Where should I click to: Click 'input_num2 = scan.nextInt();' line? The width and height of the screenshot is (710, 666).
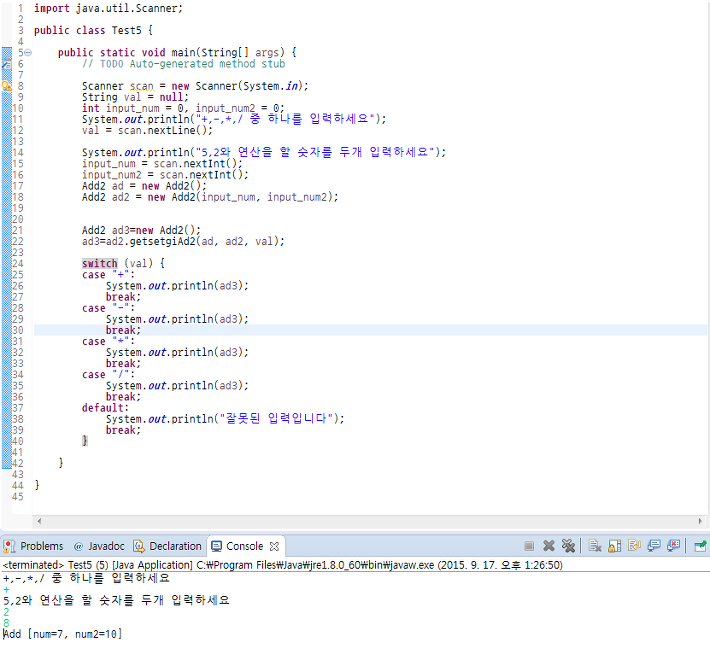point(165,175)
